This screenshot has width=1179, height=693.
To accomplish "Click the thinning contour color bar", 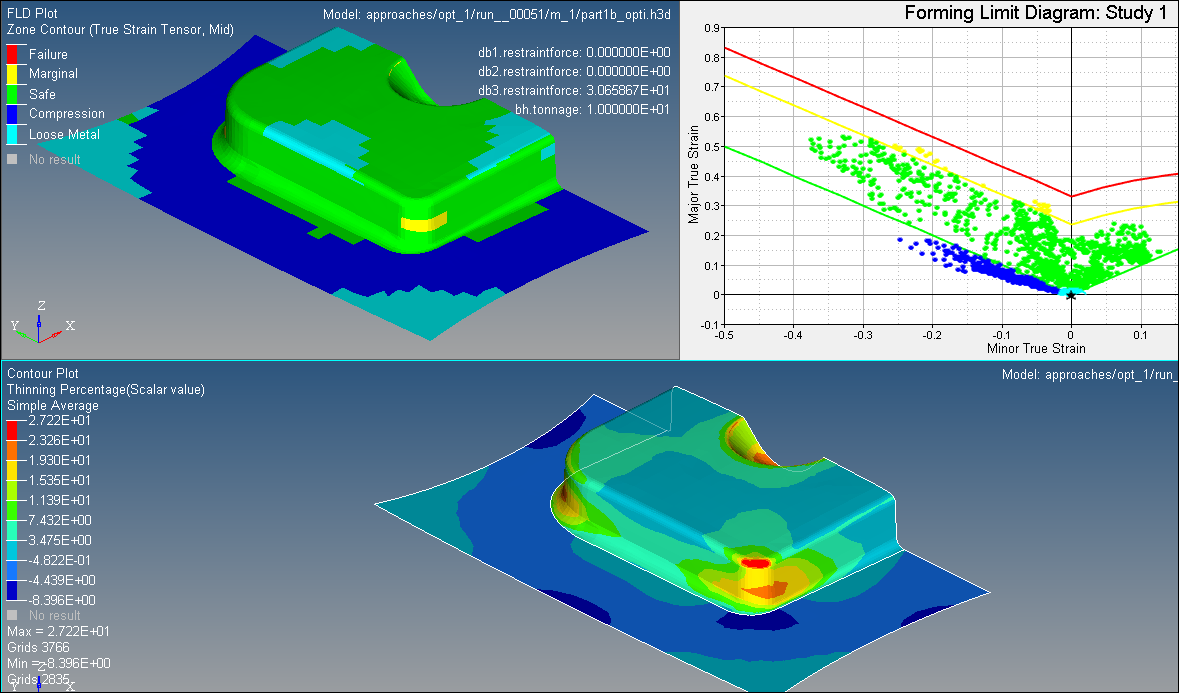I will click(x=12, y=510).
